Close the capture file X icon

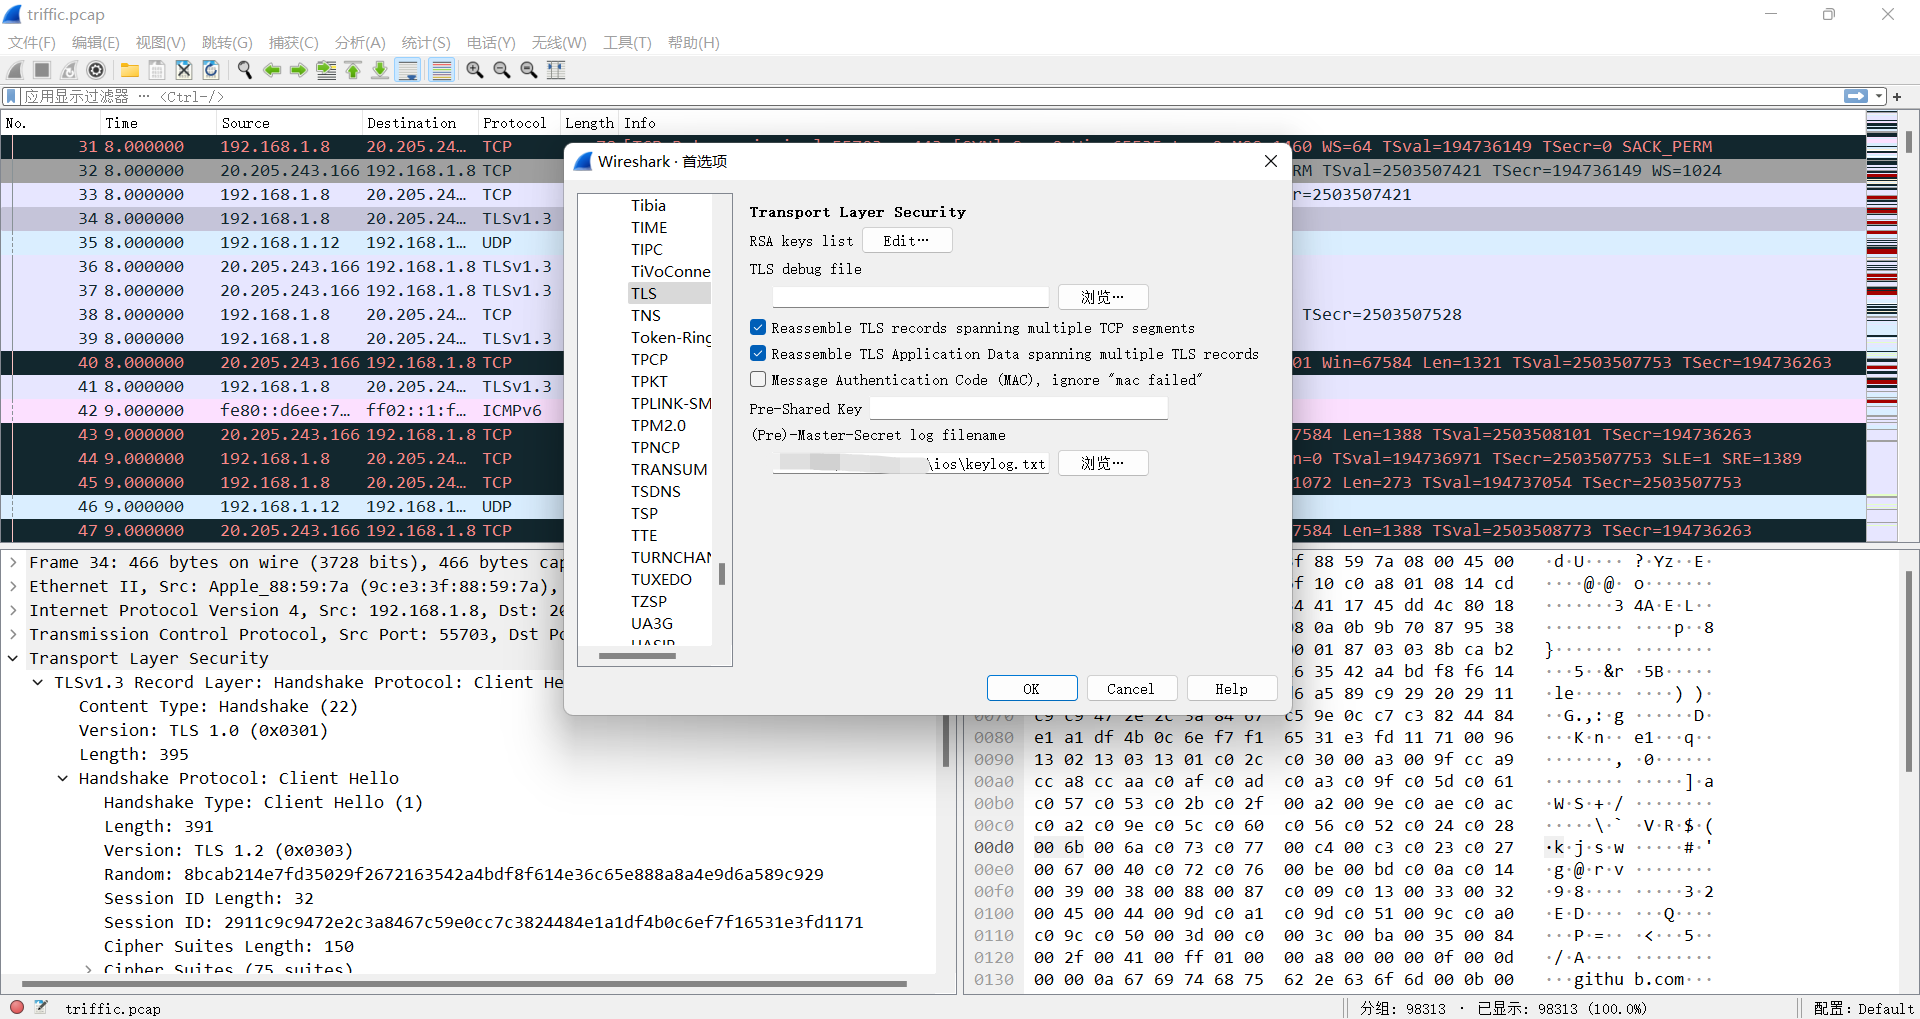(x=184, y=70)
